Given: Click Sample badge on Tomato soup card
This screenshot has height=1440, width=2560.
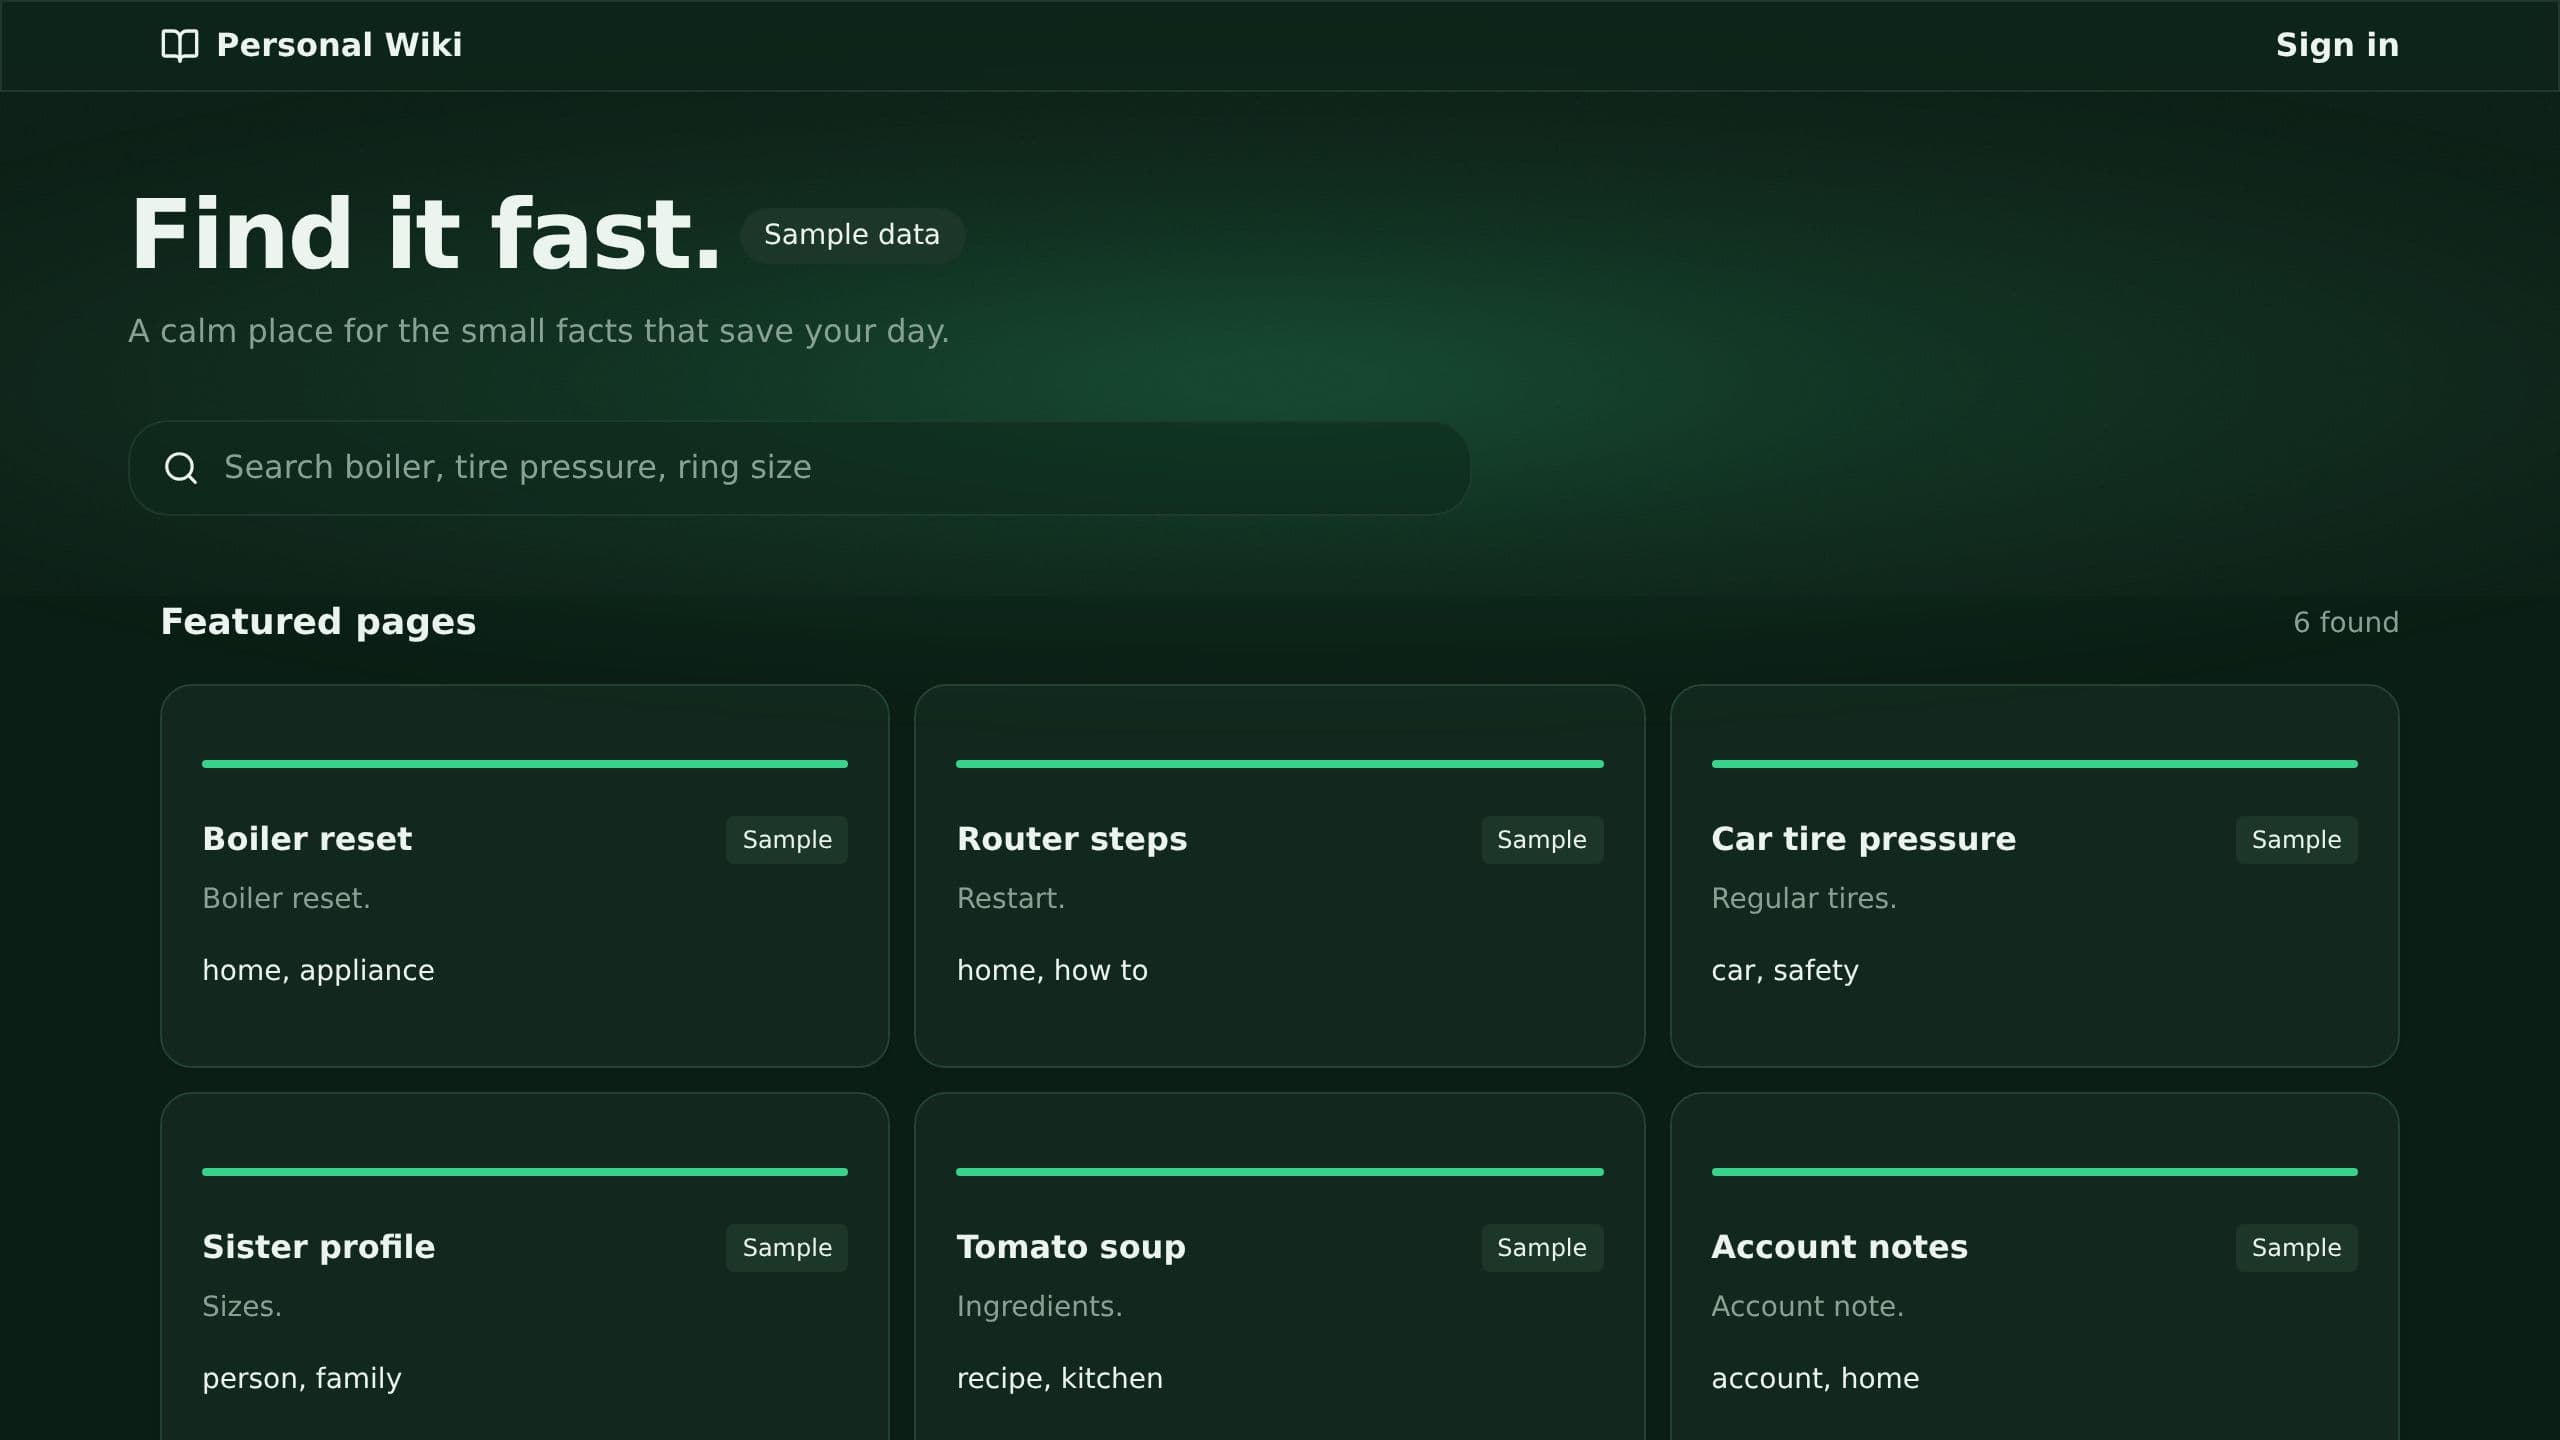Looking at the screenshot, I should coord(1542,1248).
